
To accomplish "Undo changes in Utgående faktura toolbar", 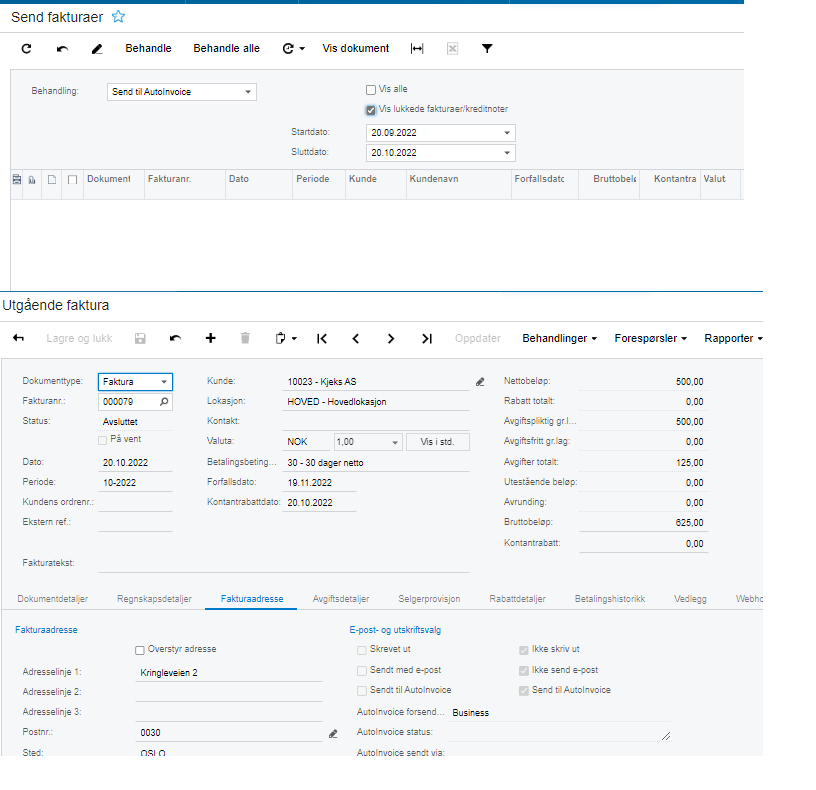I will tap(175, 339).
